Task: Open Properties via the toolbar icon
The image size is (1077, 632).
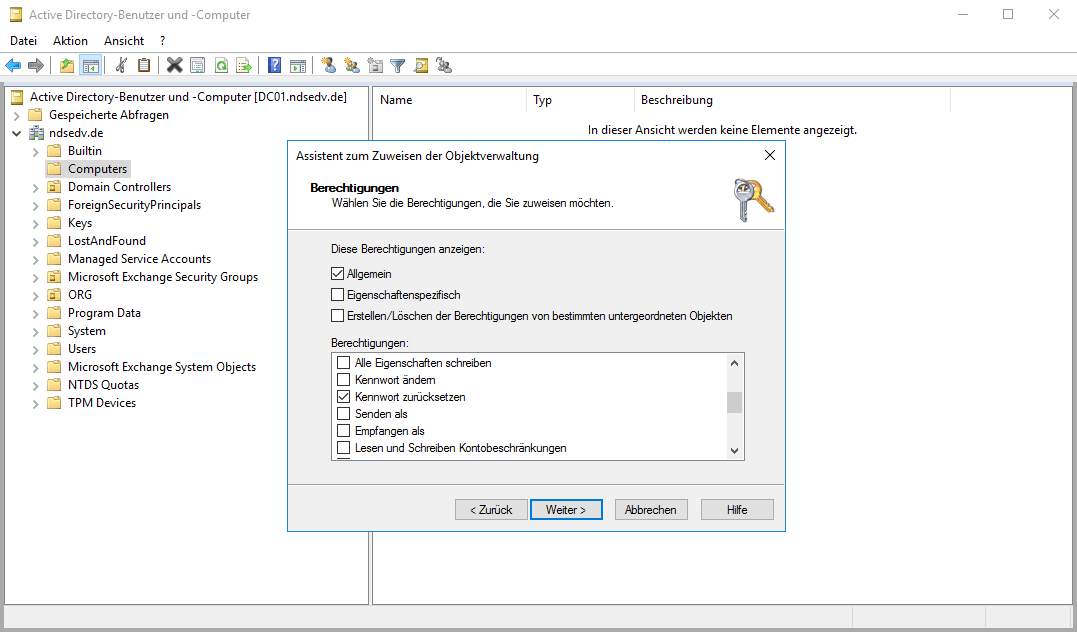Action: point(197,66)
